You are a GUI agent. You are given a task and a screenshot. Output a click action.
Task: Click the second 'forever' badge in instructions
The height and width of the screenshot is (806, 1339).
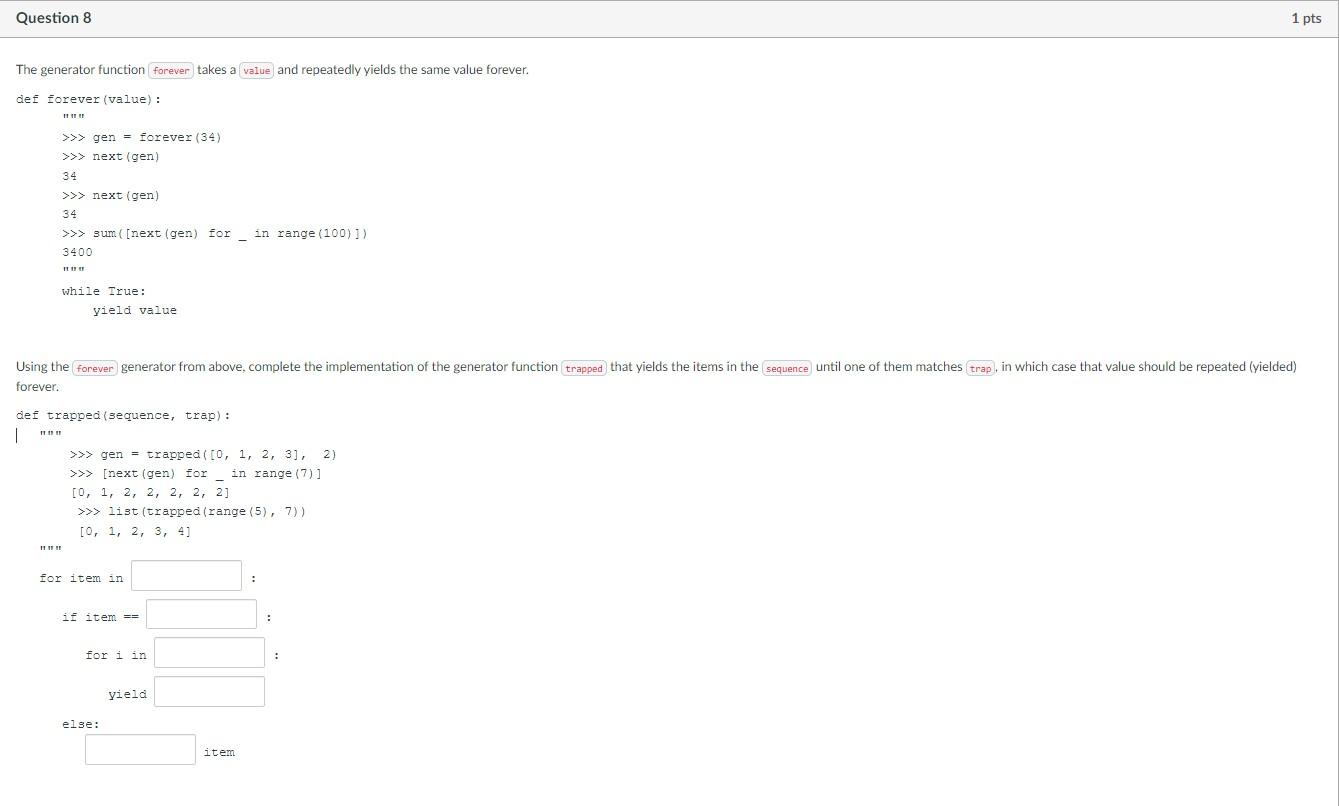pyautogui.click(x=94, y=368)
